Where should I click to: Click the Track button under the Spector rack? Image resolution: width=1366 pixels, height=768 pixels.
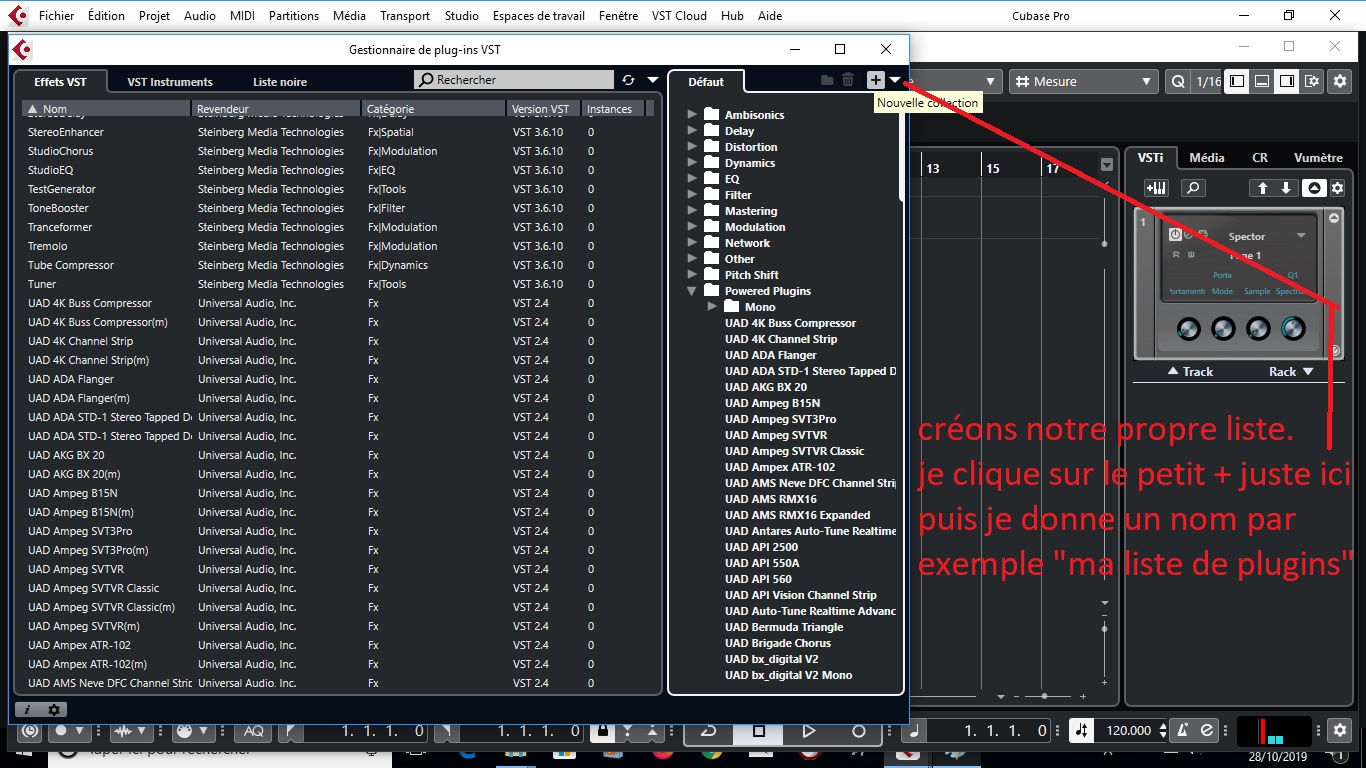click(1190, 371)
